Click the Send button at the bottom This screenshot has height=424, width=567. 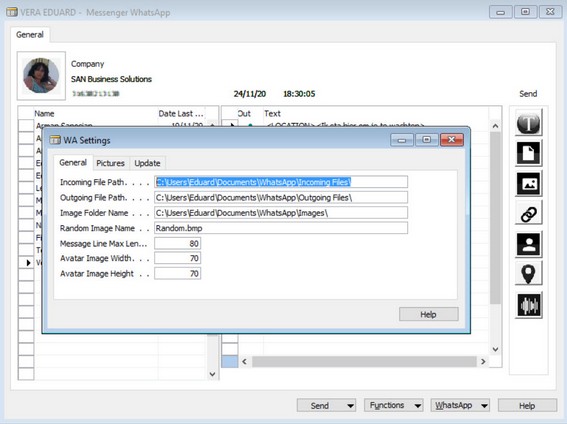point(320,406)
